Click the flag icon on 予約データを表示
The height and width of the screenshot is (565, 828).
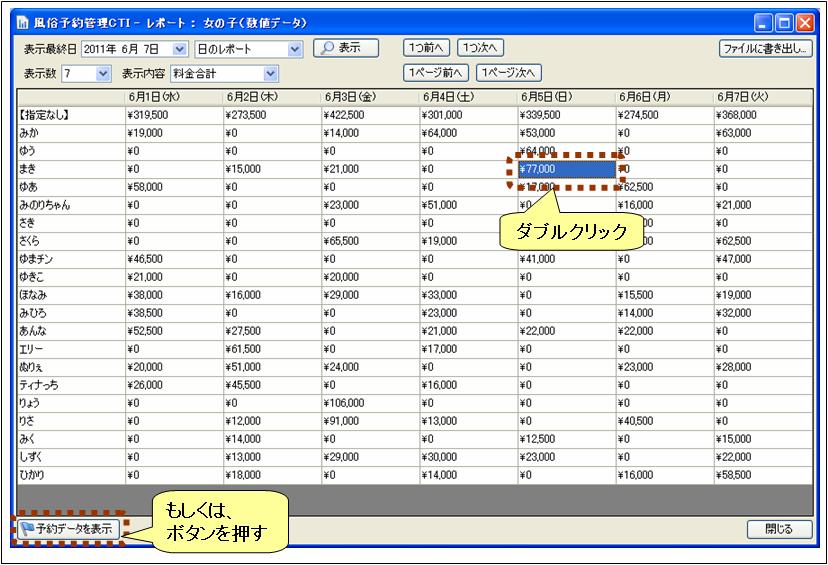(x=27, y=529)
